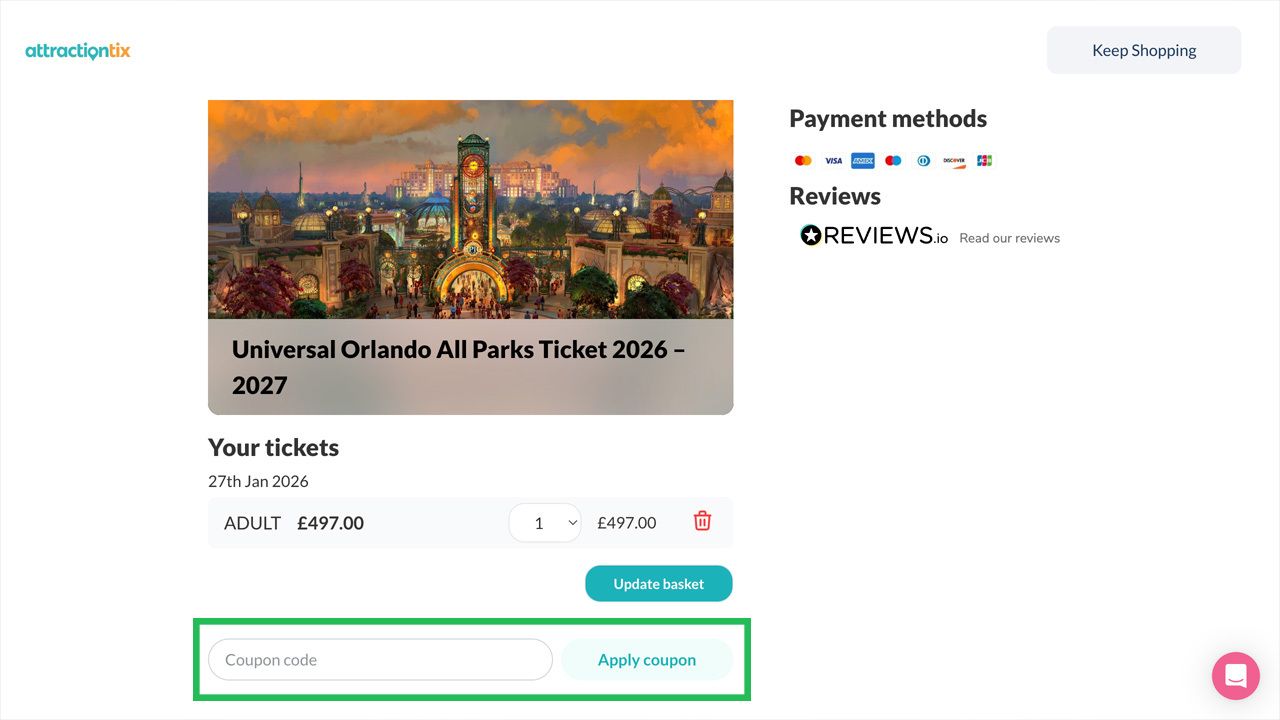The height and width of the screenshot is (720, 1280).
Task: Click the Keep Shopping button
Action: 1143,49
